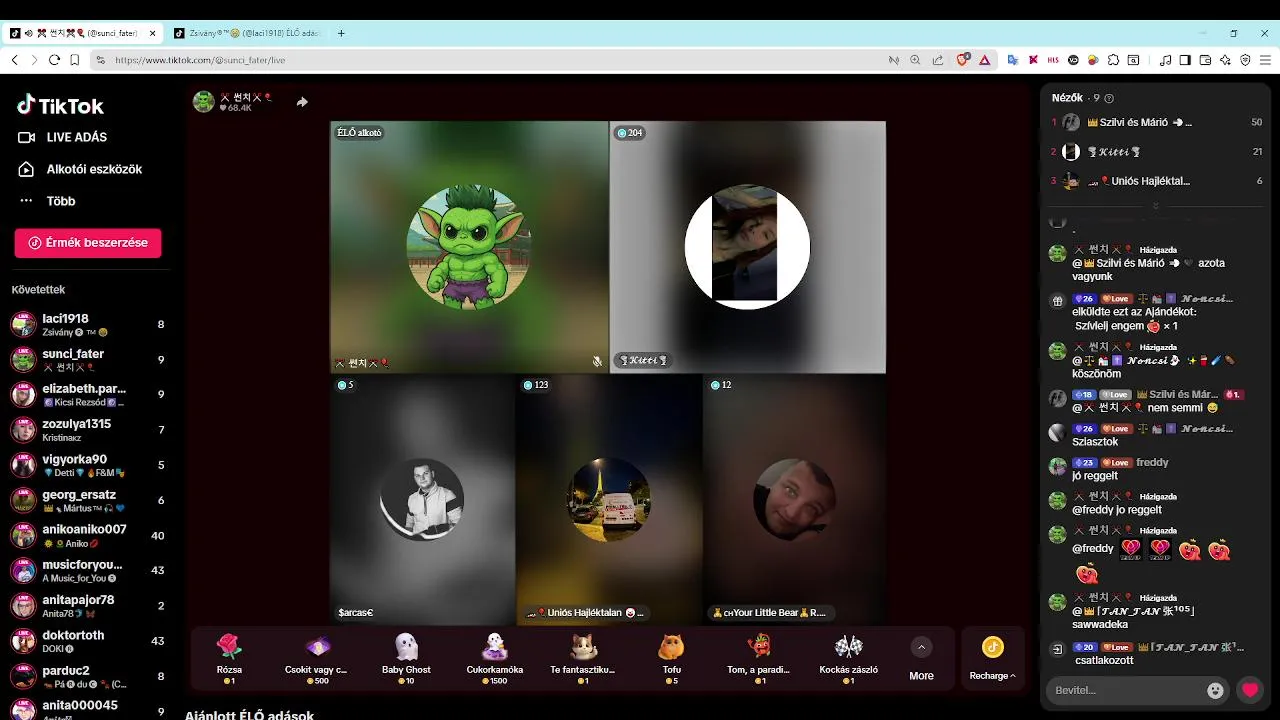Switch to the Zsivány laci1918 browser tab

[247, 33]
